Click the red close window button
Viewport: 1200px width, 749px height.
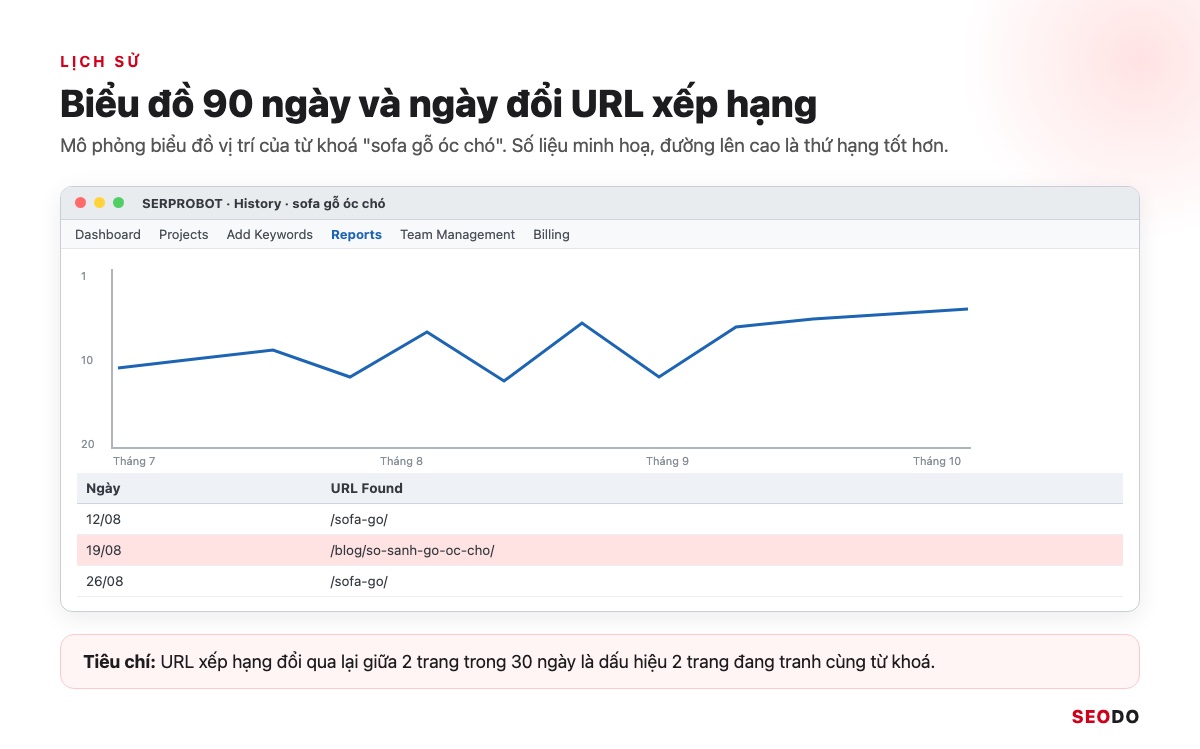tap(81, 203)
